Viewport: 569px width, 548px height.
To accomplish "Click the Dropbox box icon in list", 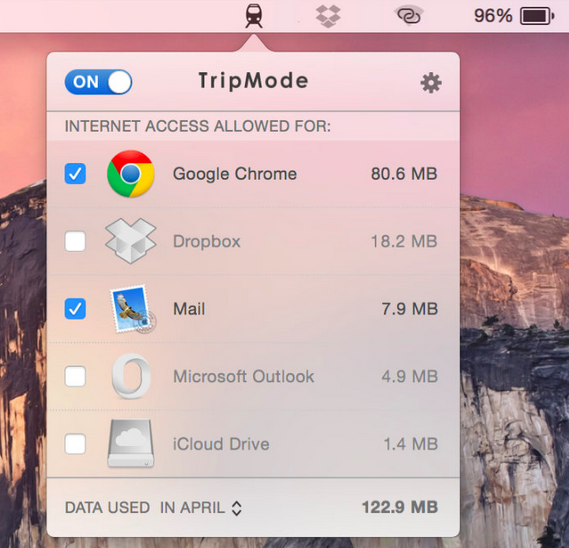I will [131, 241].
